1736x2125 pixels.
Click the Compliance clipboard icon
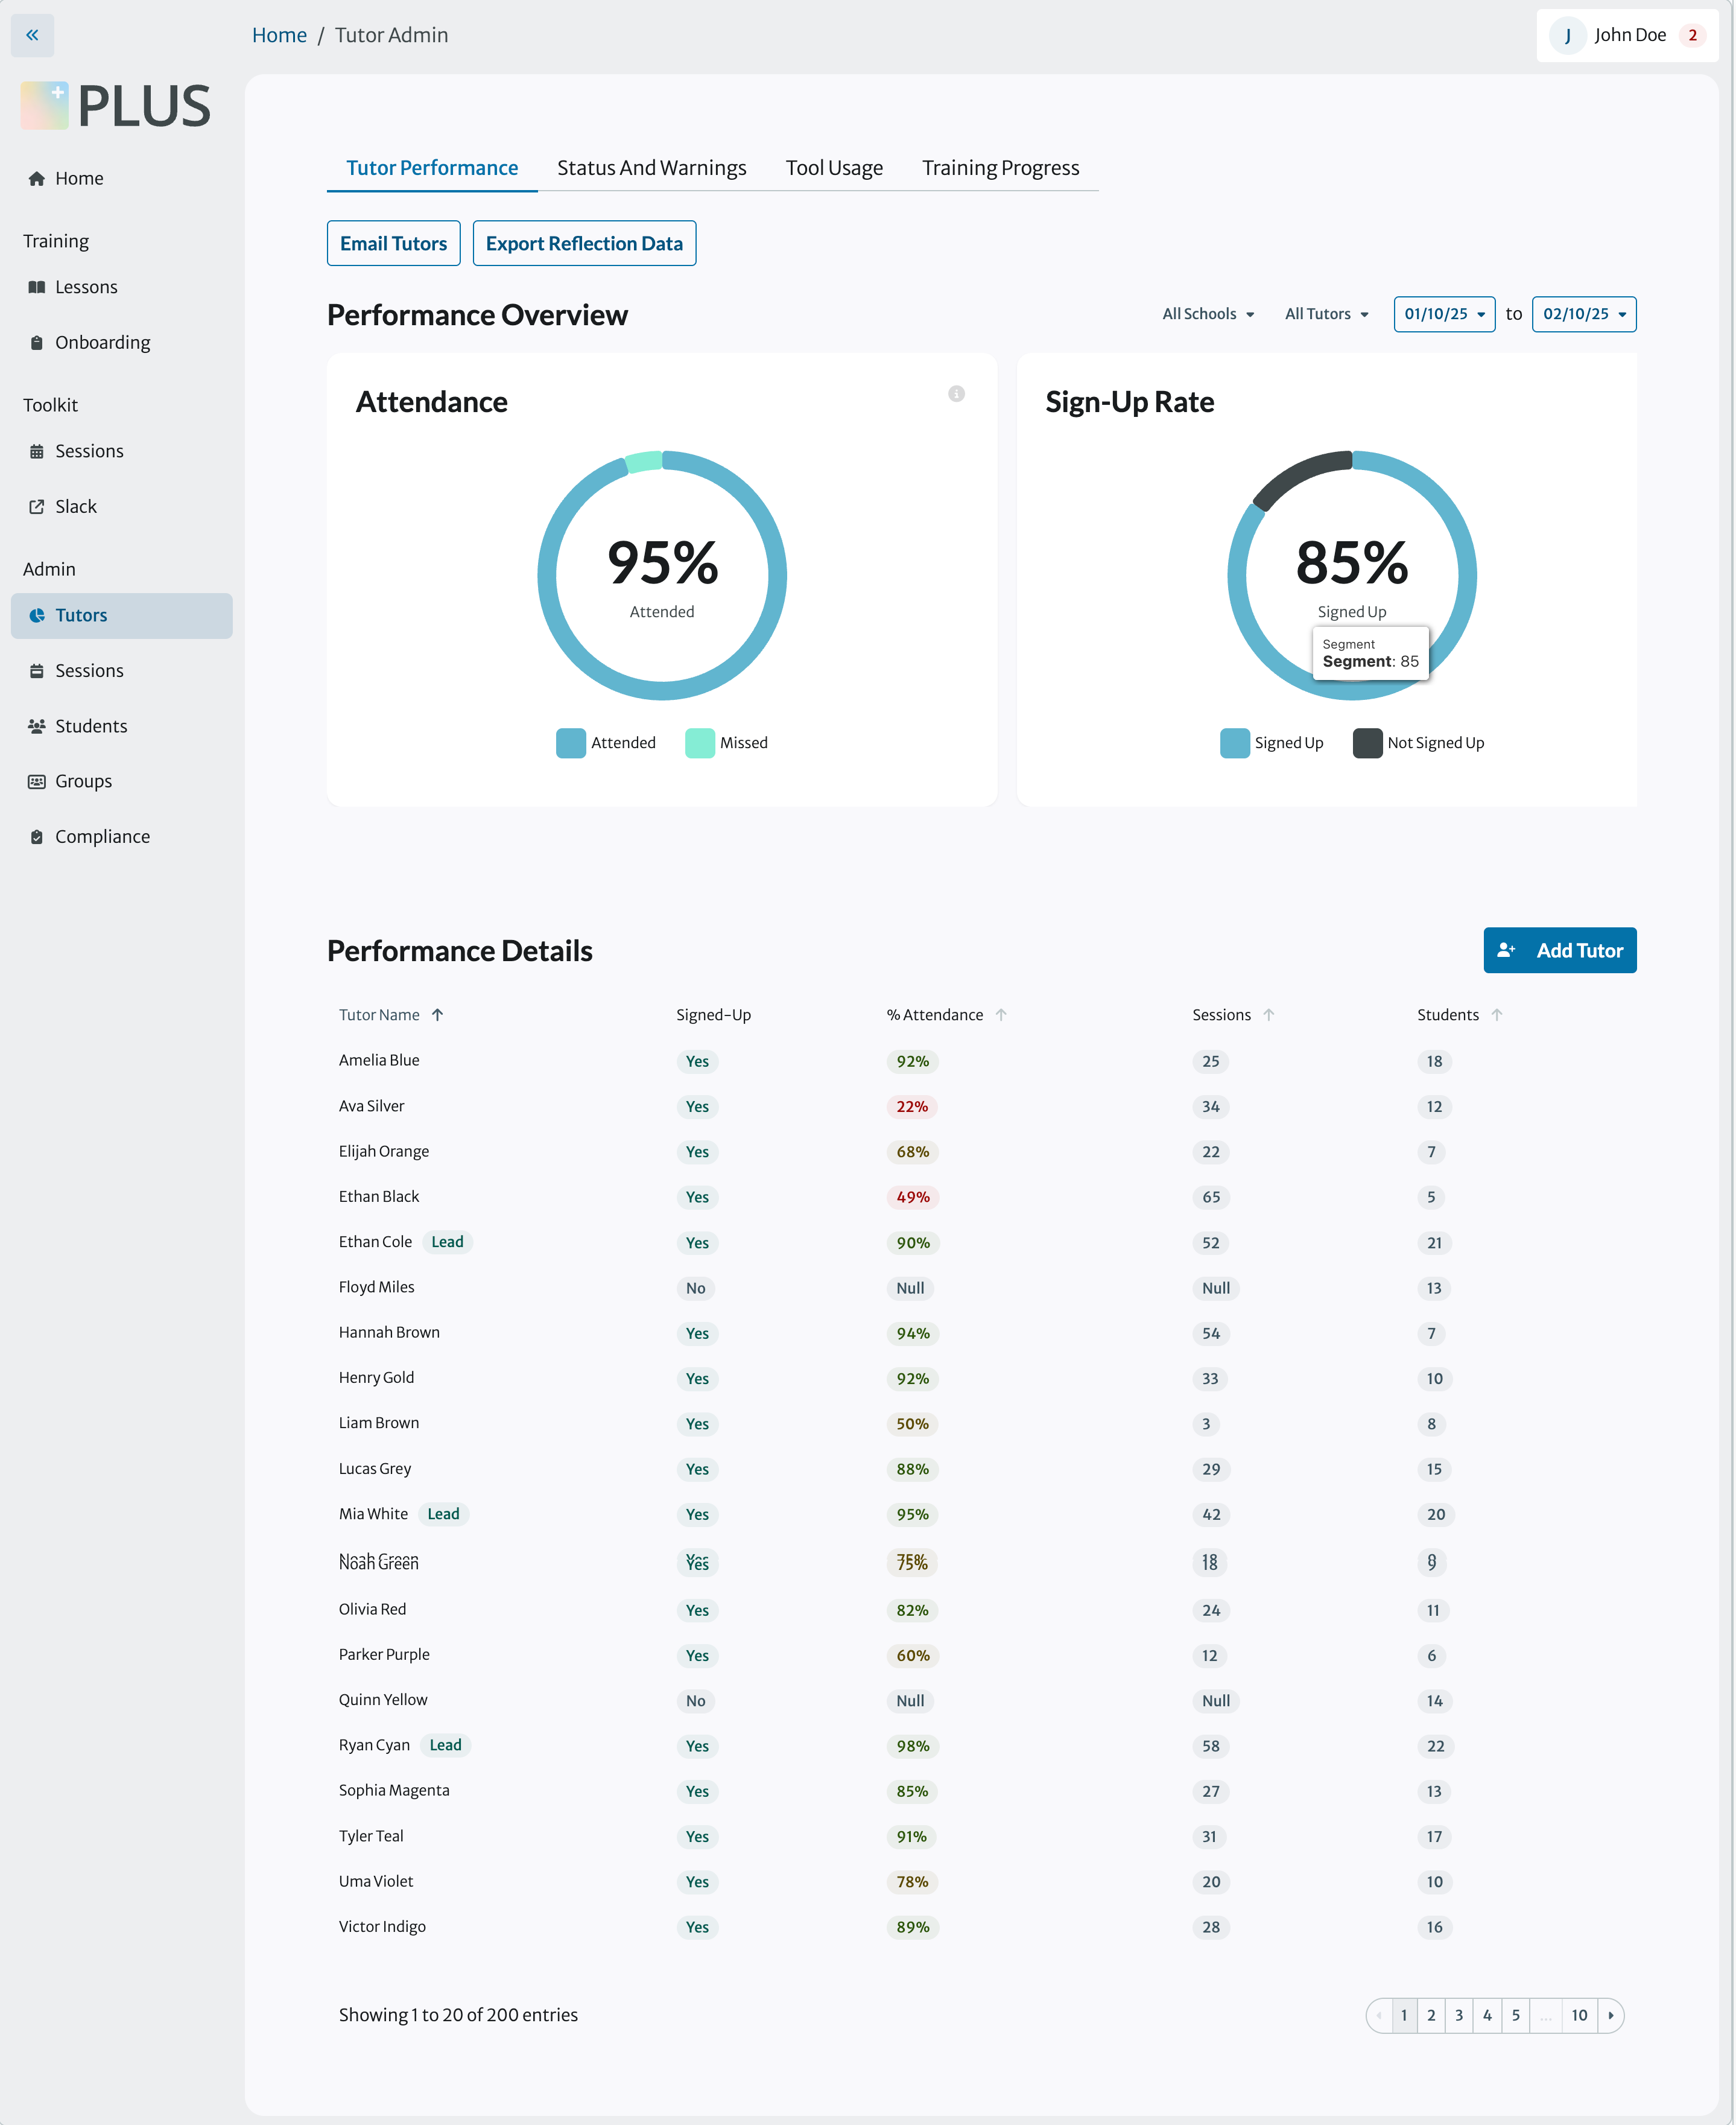[x=37, y=837]
